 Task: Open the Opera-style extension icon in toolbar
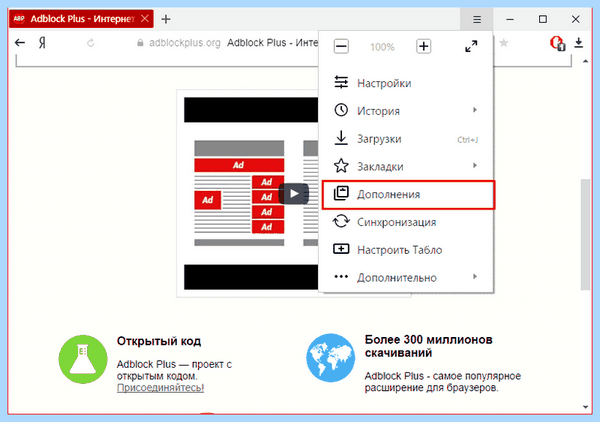[x=557, y=43]
